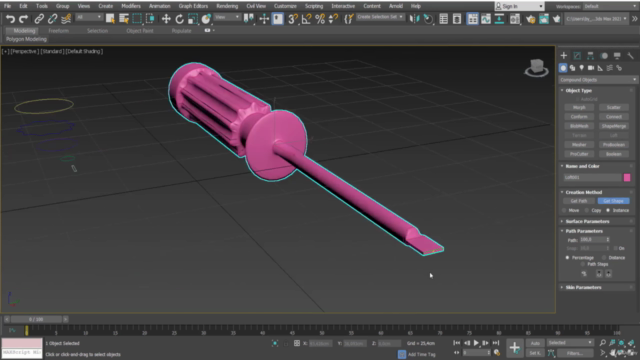Screen dimensions: 640x360
Task: Open the Modifiers menu
Action: pyautogui.click(x=131, y=6)
